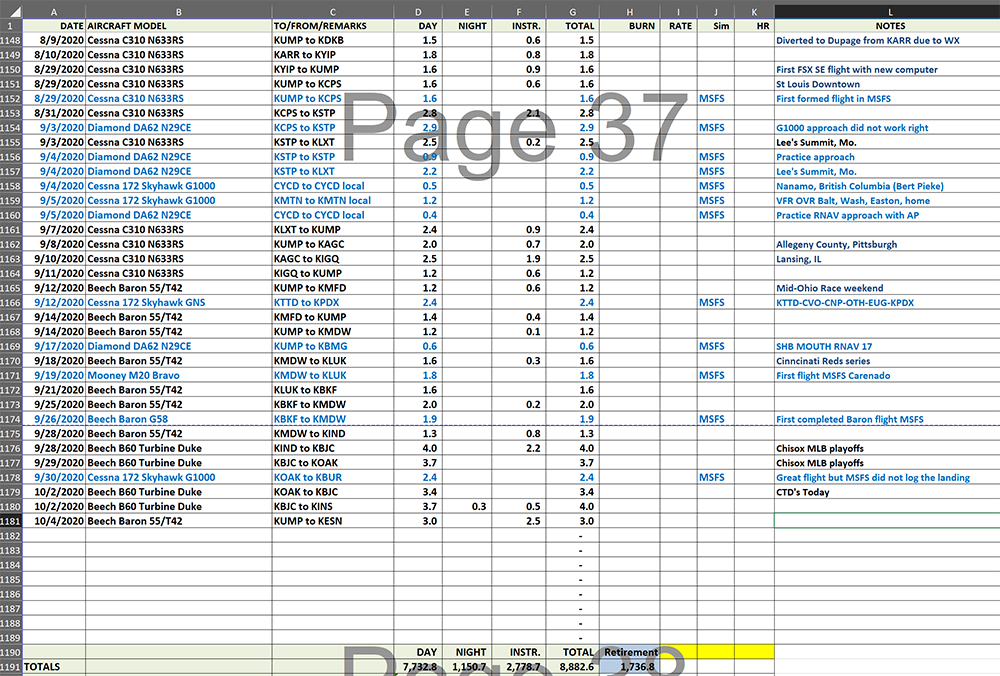
Task: Click note 'Diverted to Dupage from KARR due to WX'
Action: coord(867,40)
